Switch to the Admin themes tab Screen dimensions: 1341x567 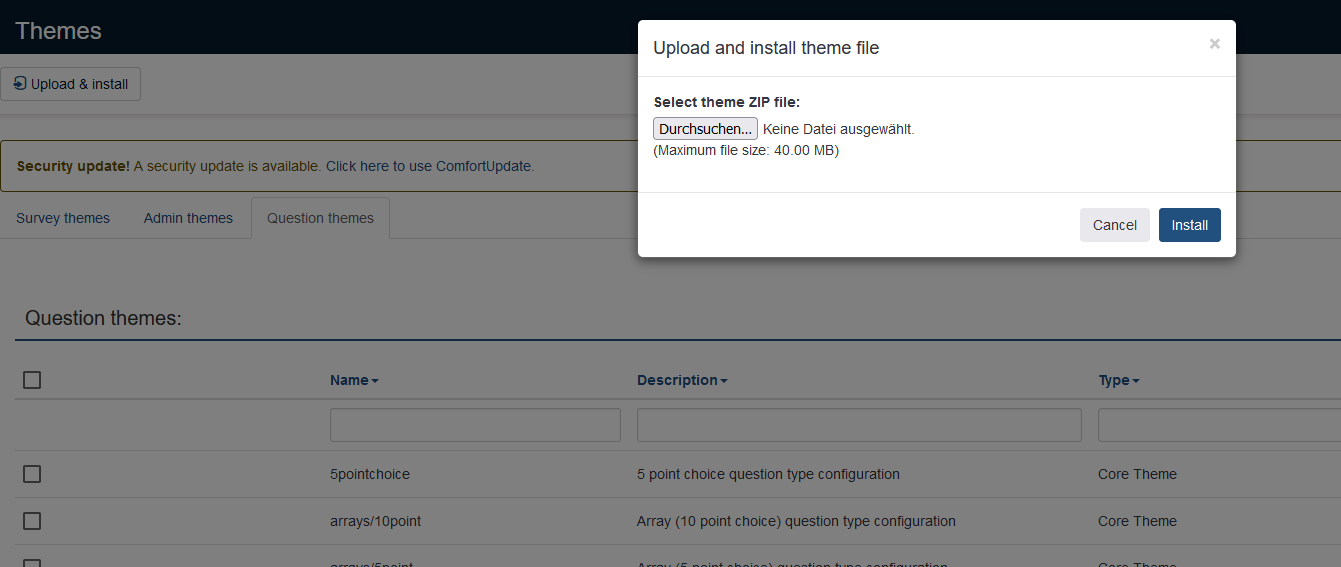(x=188, y=218)
